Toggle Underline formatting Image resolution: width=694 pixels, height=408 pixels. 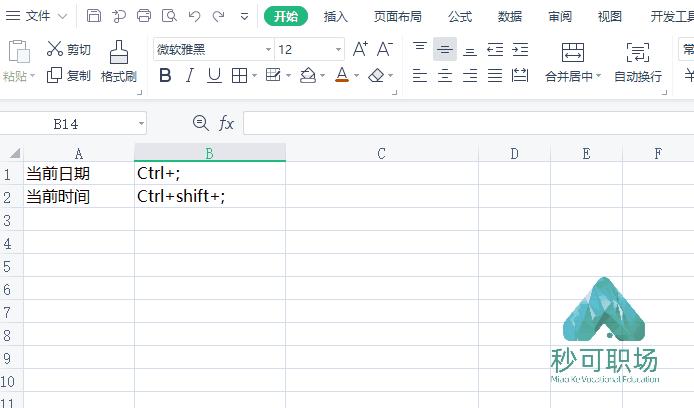tap(214, 76)
